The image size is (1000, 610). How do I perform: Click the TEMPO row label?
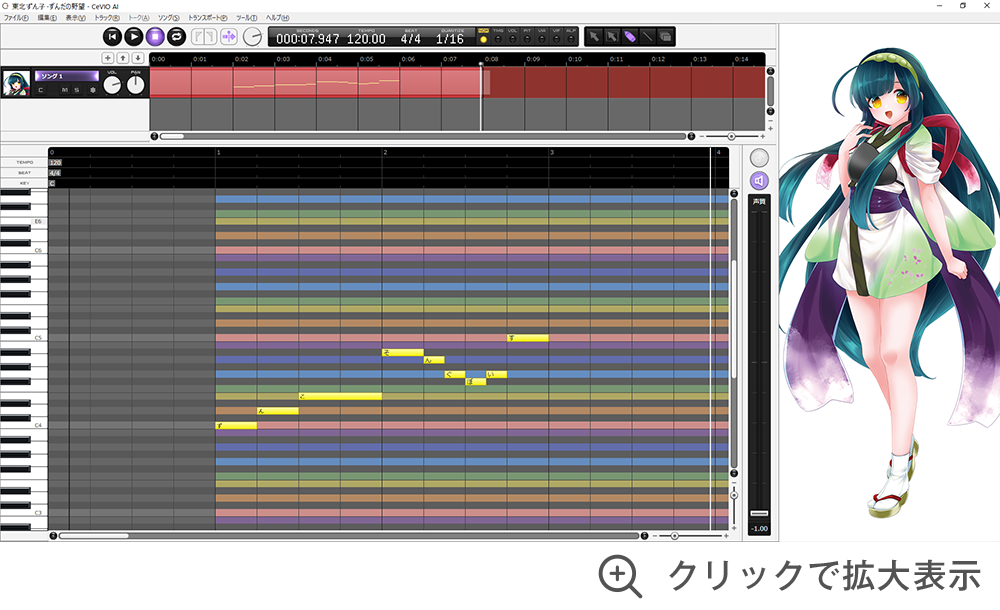[x=25, y=163]
